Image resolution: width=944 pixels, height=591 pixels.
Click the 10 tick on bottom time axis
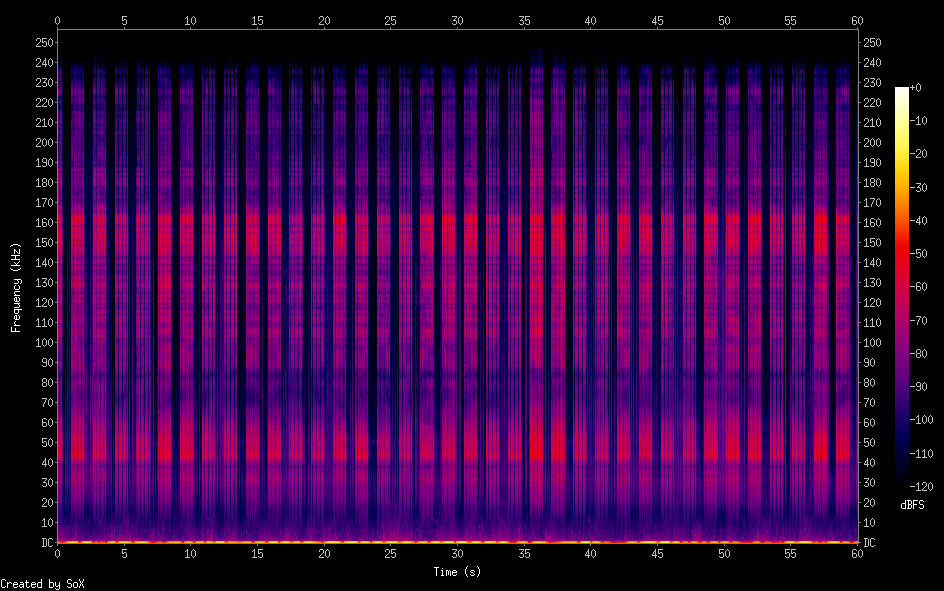[190, 553]
